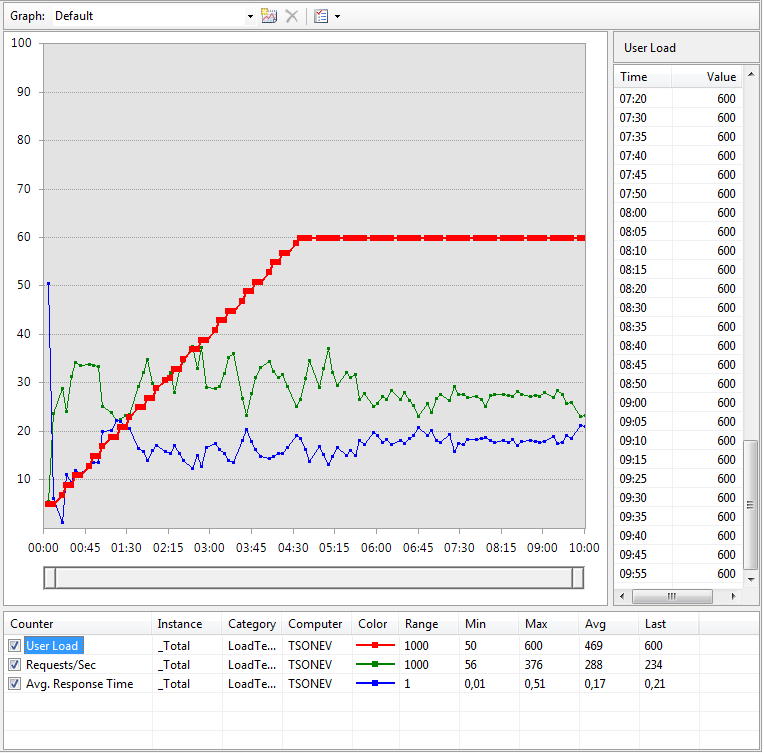Sort by the Min column header
The image size is (764, 753).
click(x=489, y=624)
